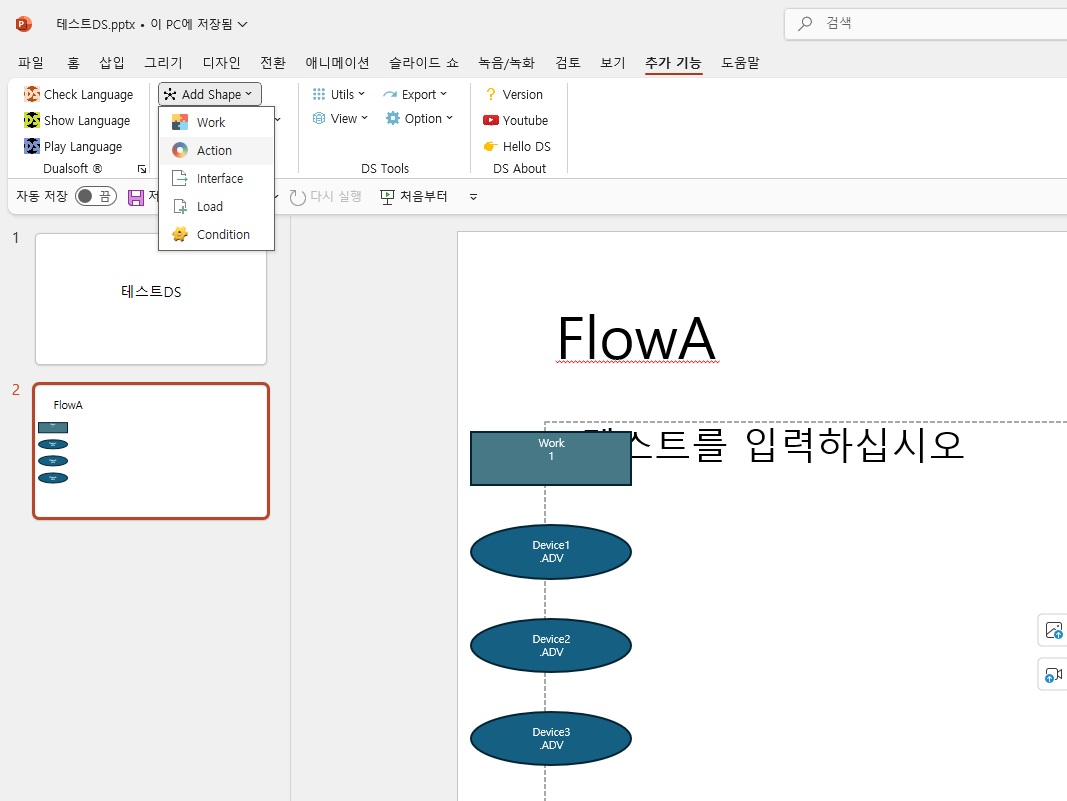Expand the Utils dropdown
The height and width of the screenshot is (801, 1067).
(x=339, y=94)
